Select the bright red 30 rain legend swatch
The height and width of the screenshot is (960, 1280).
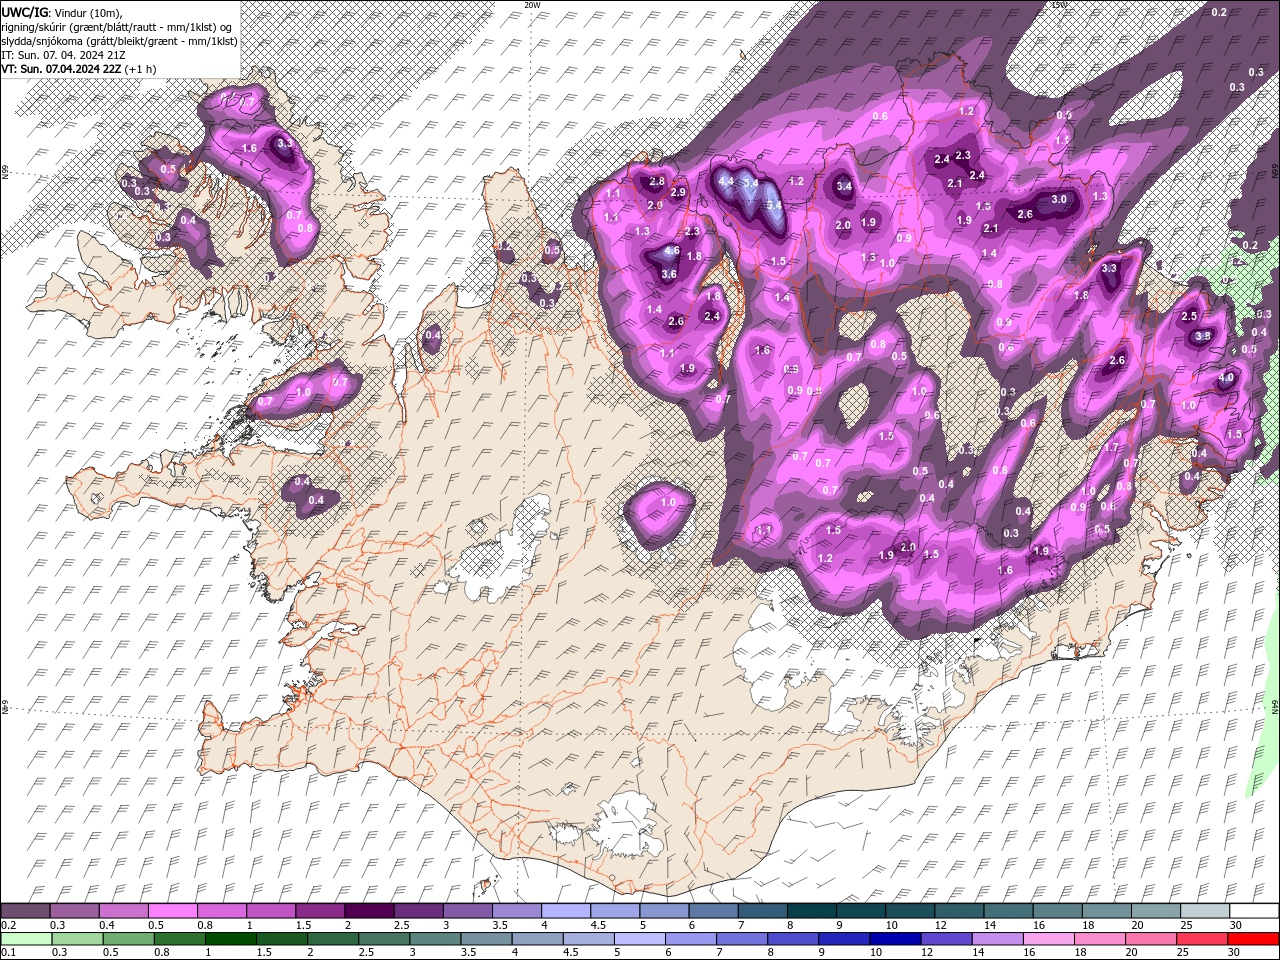[1253, 939]
